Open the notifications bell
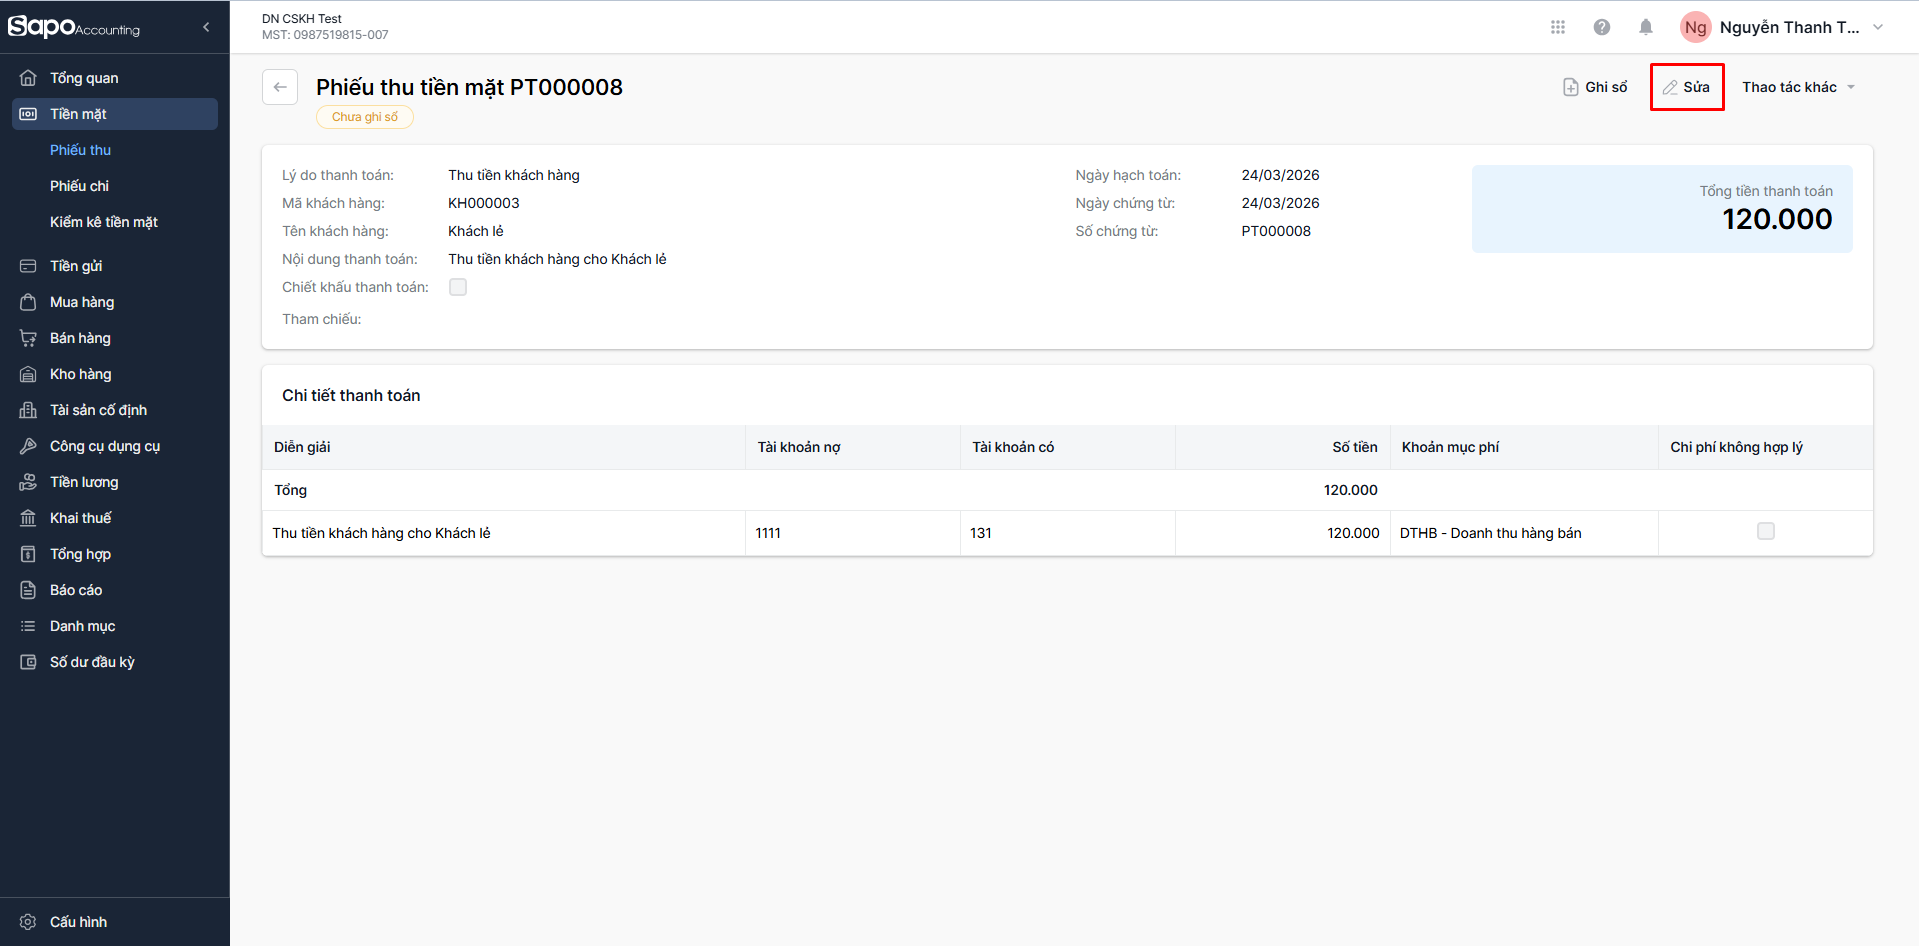This screenshot has height=946, width=1919. pyautogui.click(x=1645, y=27)
